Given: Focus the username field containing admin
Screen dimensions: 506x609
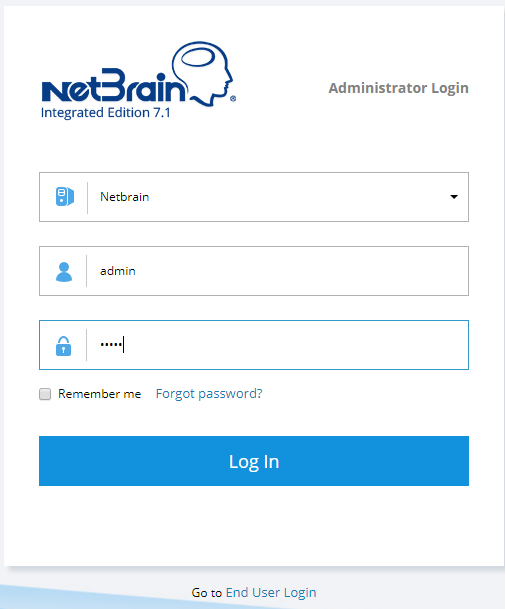Looking at the screenshot, I should 254,271.
